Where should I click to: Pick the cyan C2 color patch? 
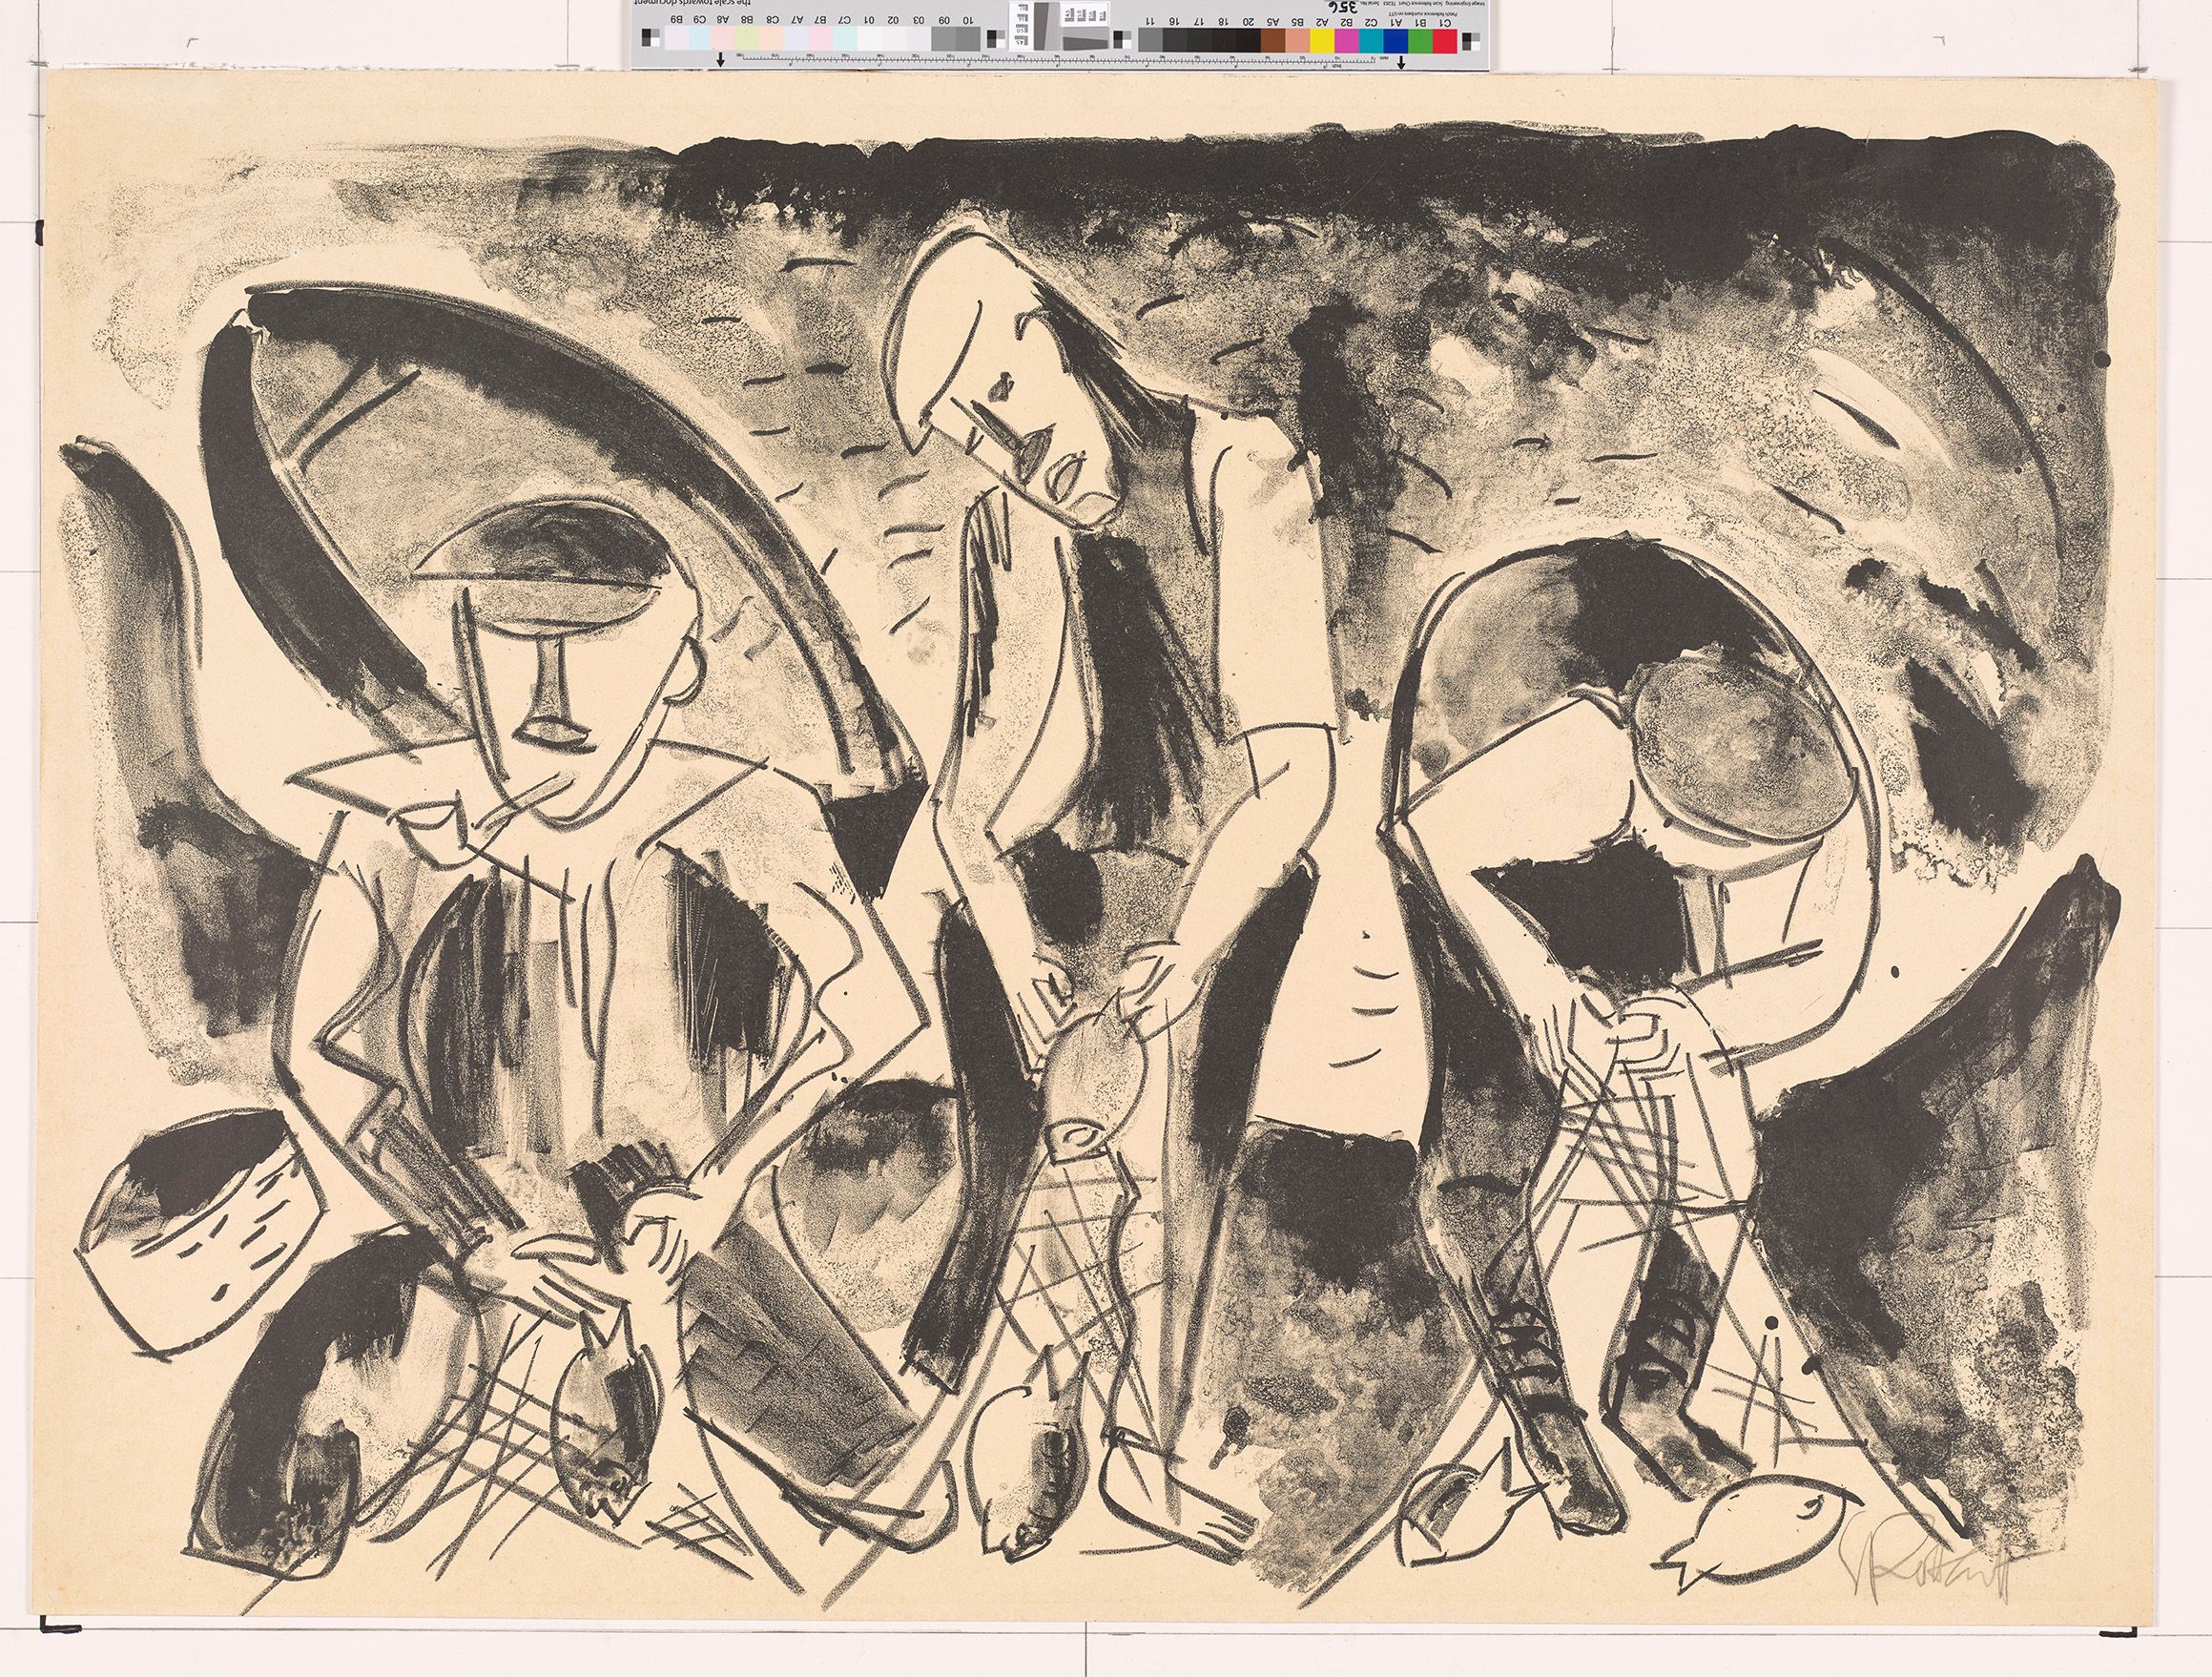[x=1372, y=40]
